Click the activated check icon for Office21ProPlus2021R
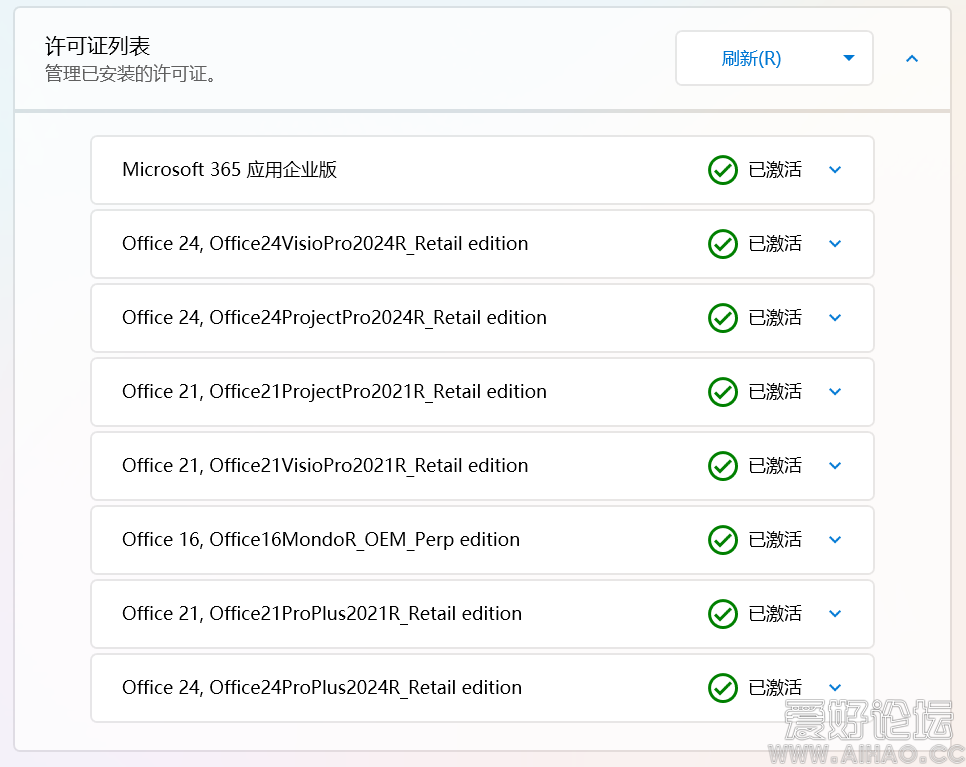 pyautogui.click(x=723, y=614)
